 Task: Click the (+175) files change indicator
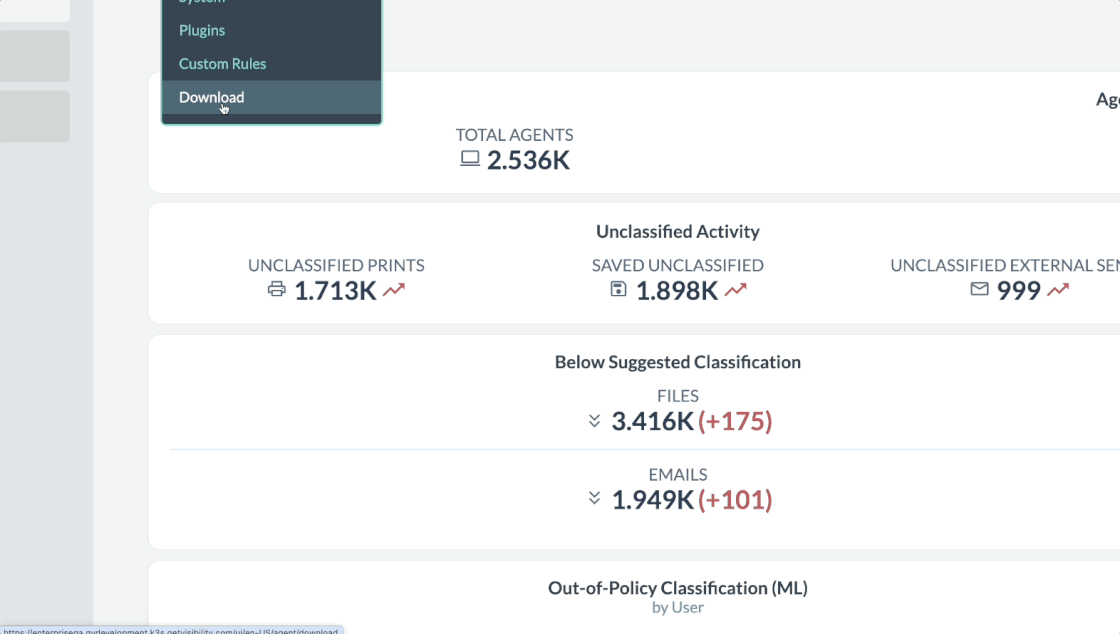735,421
